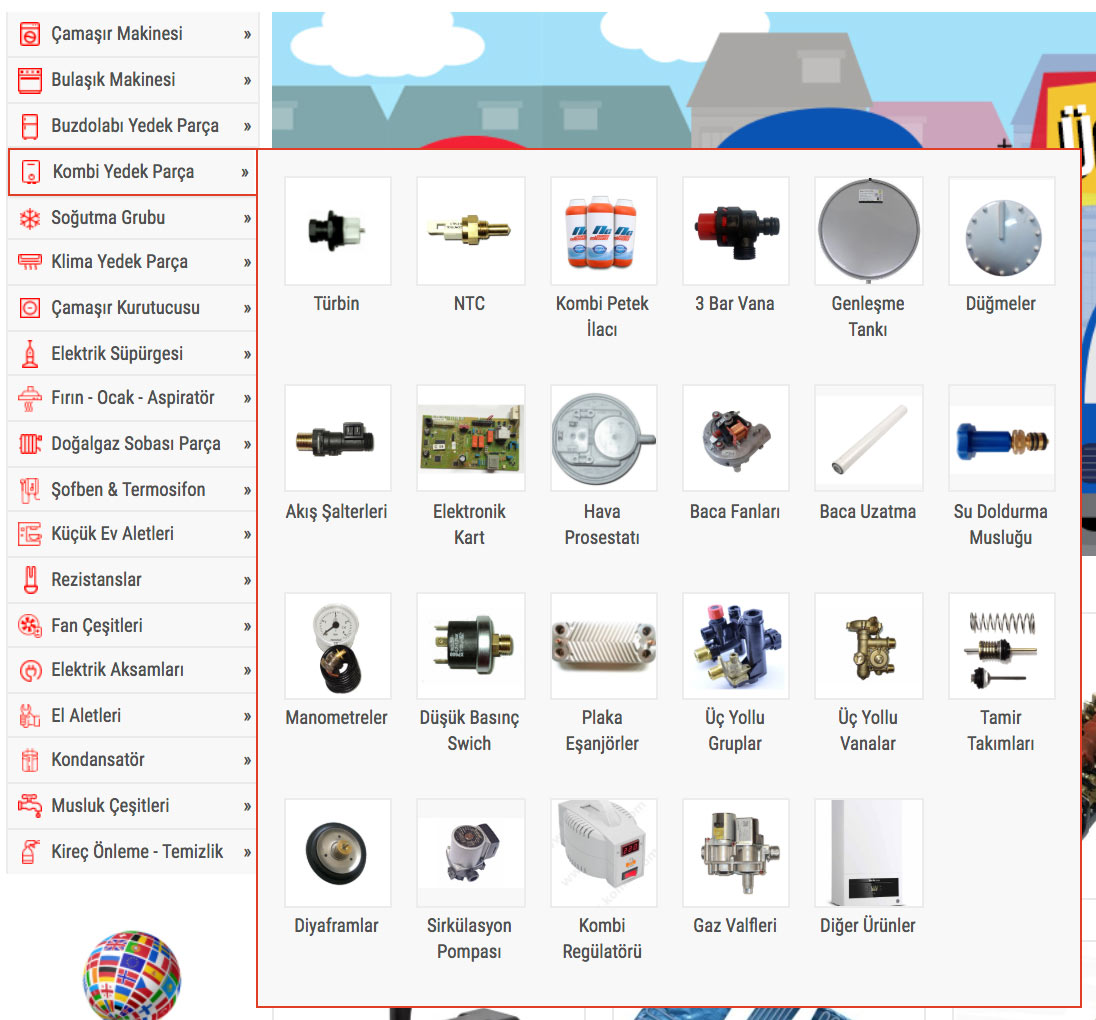Open the Diğer Ürünler boiler image
Screen dimensions: 1096x1020
pyautogui.click(x=869, y=853)
